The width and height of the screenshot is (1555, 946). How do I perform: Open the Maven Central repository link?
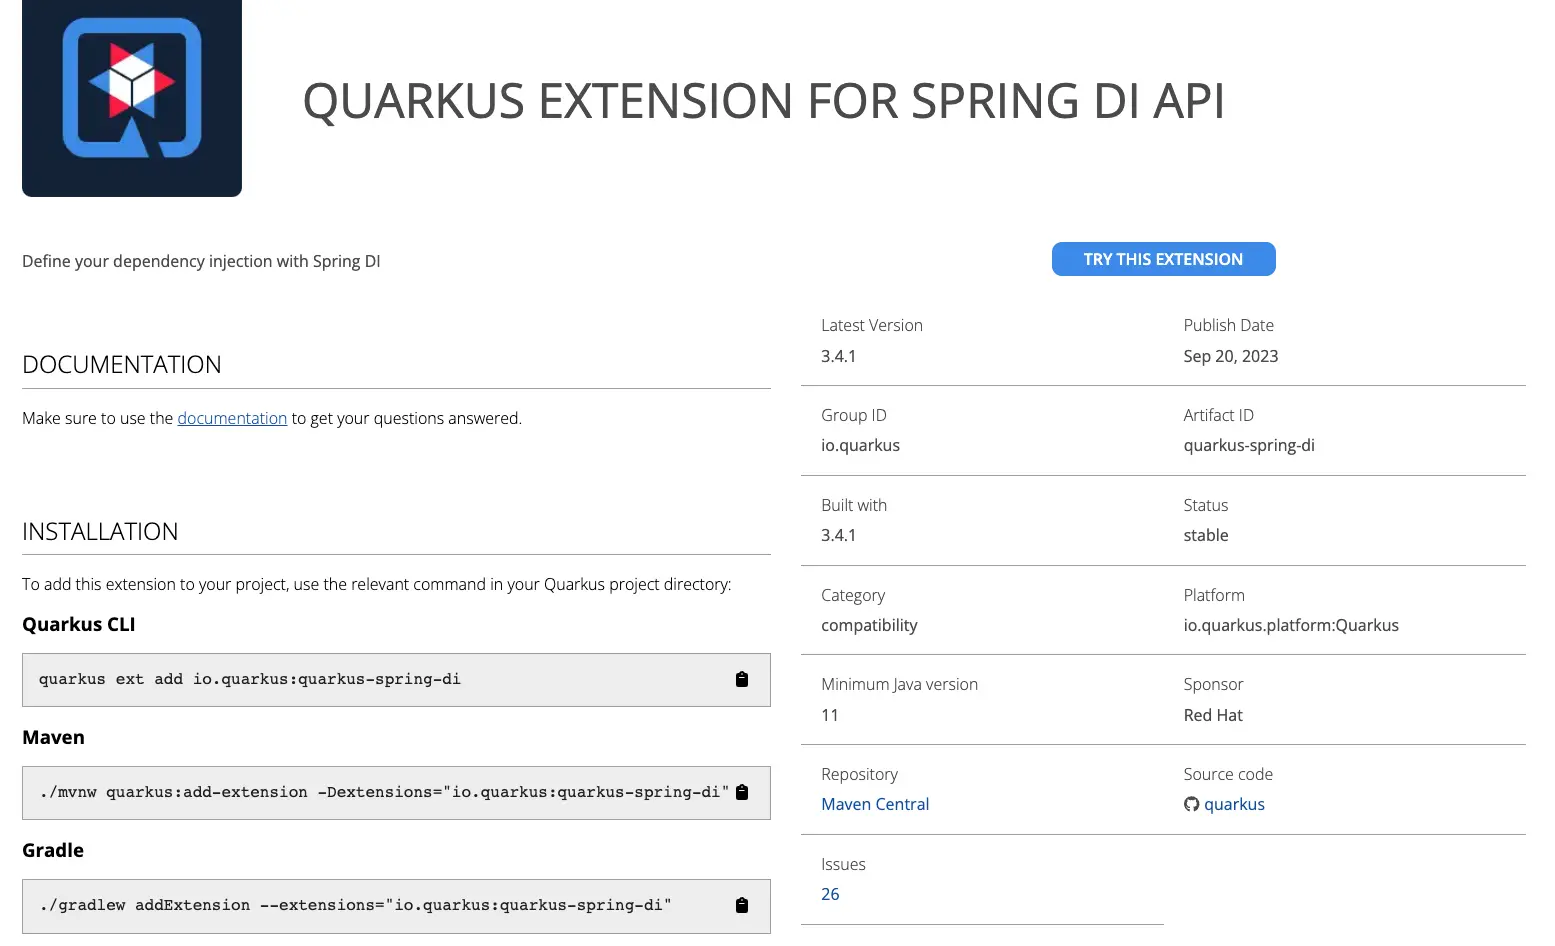tap(875, 805)
